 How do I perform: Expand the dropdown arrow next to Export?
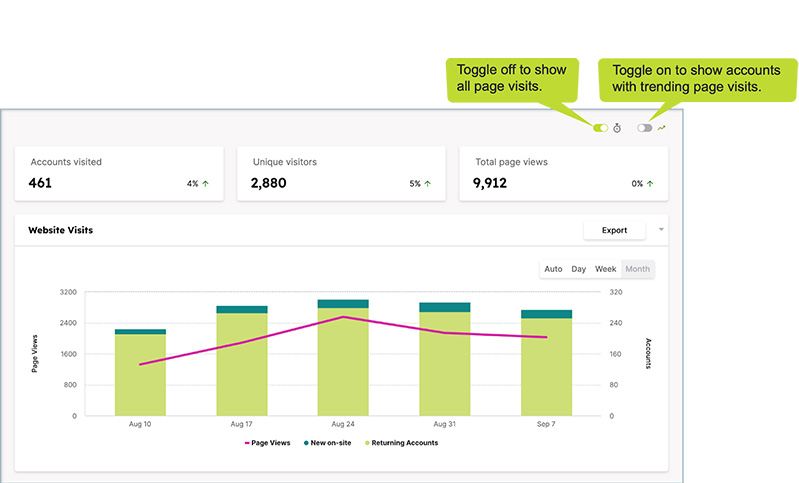coord(661,229)
